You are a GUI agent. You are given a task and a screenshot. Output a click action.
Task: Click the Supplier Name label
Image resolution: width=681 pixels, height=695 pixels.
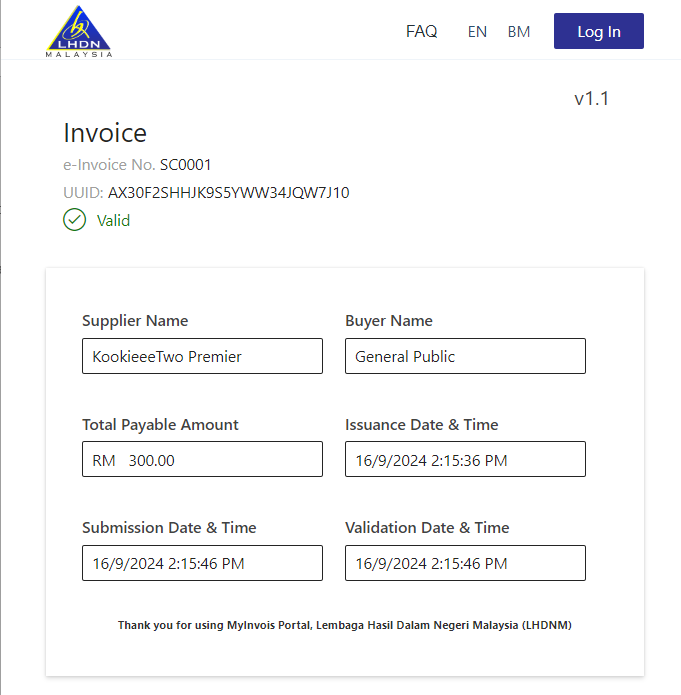(x=135, y=321)
